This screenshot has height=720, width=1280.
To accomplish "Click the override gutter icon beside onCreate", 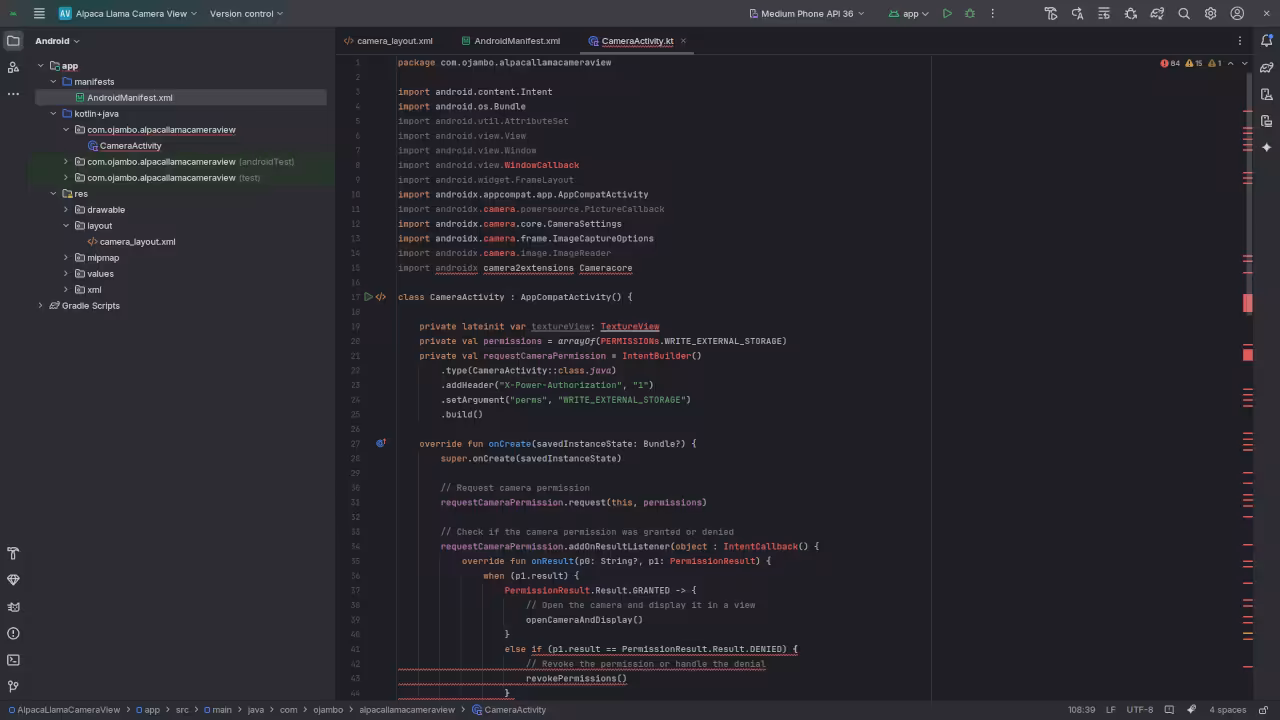I will point(380,443).
